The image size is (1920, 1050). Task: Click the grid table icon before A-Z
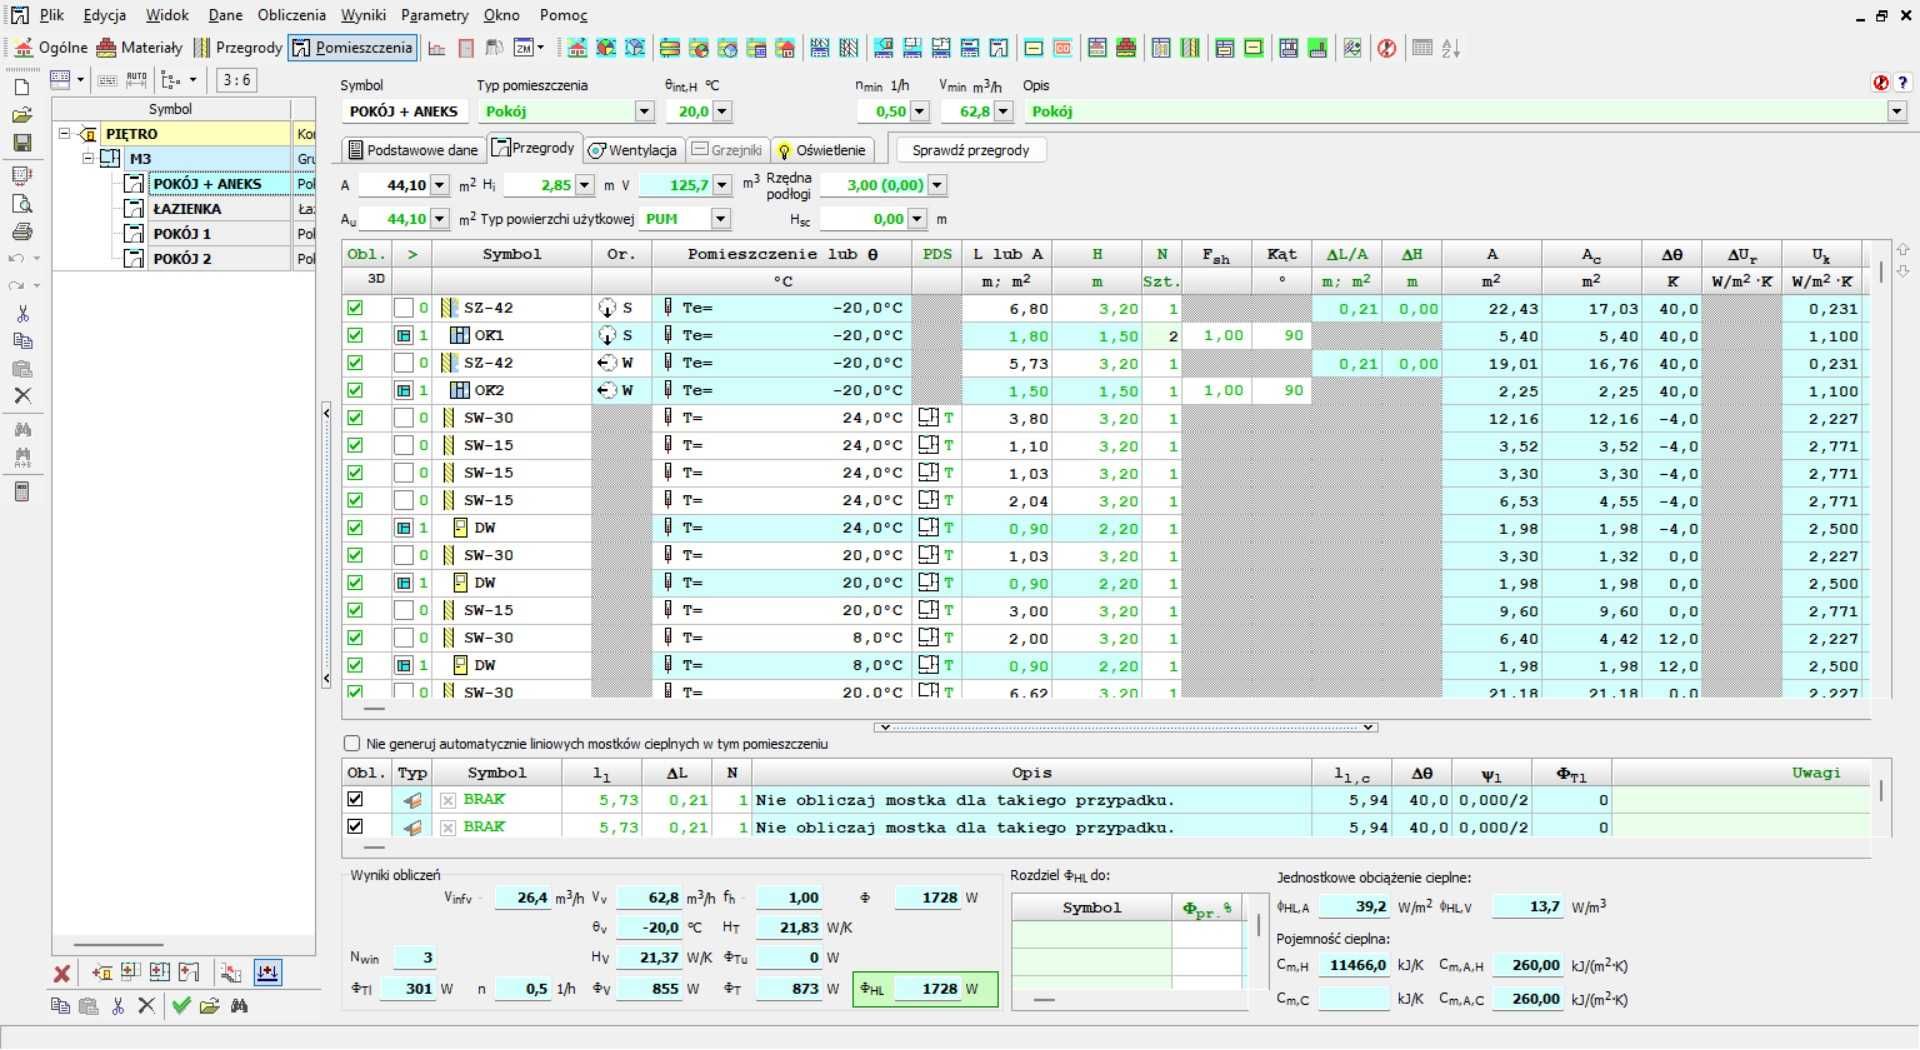pos(1422,48)
